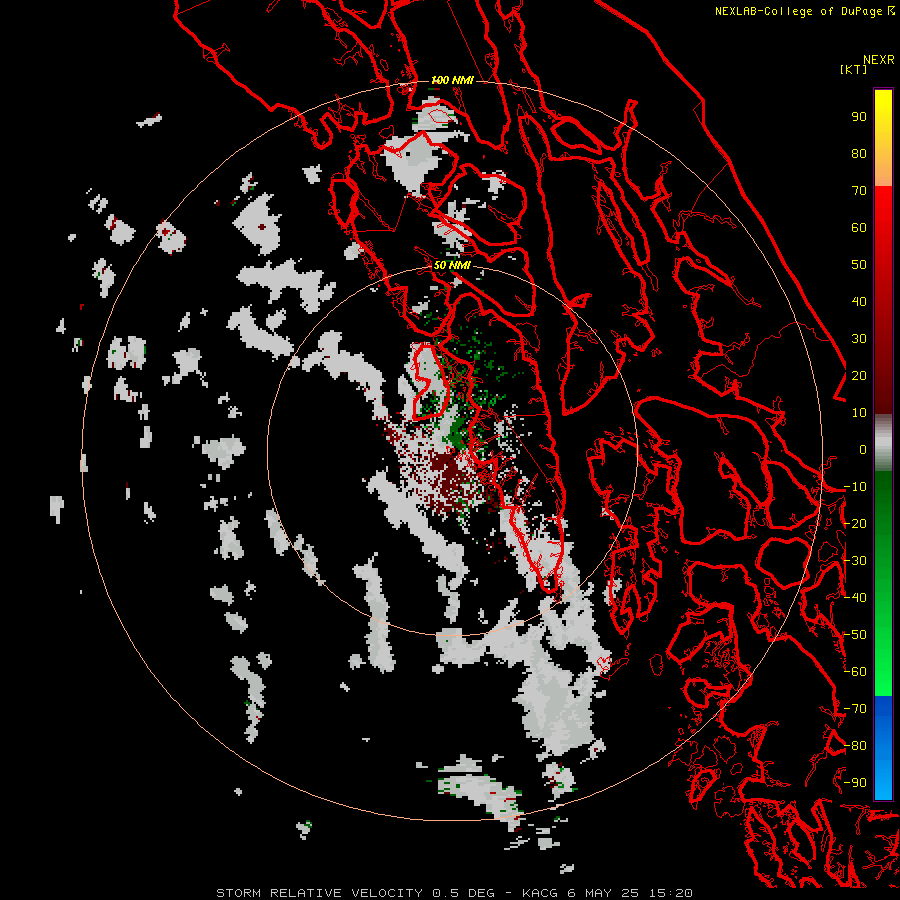This screenshot has height=900, width=900.
Task: Click the 70 value on color scale
Action: [859, 191]
